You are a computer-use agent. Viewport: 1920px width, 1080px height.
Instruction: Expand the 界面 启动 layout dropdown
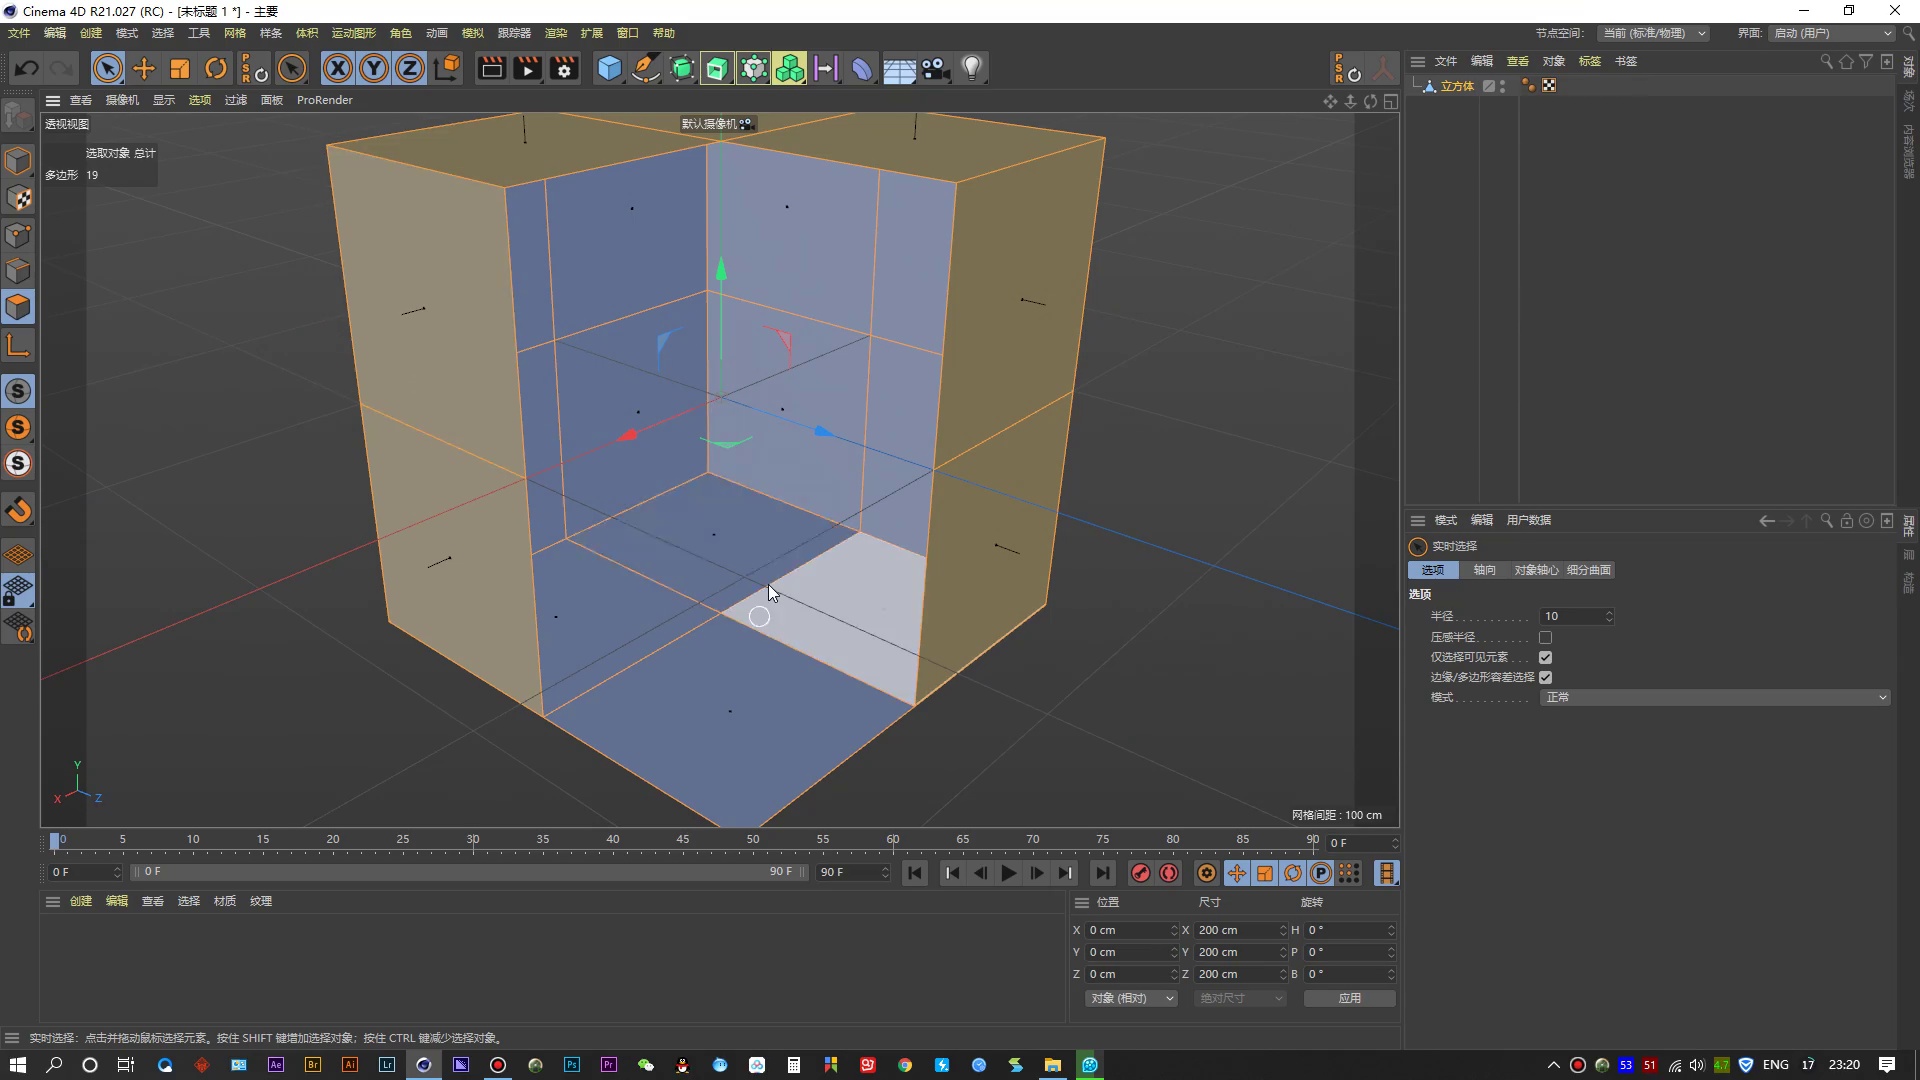tap(1832, 33)
